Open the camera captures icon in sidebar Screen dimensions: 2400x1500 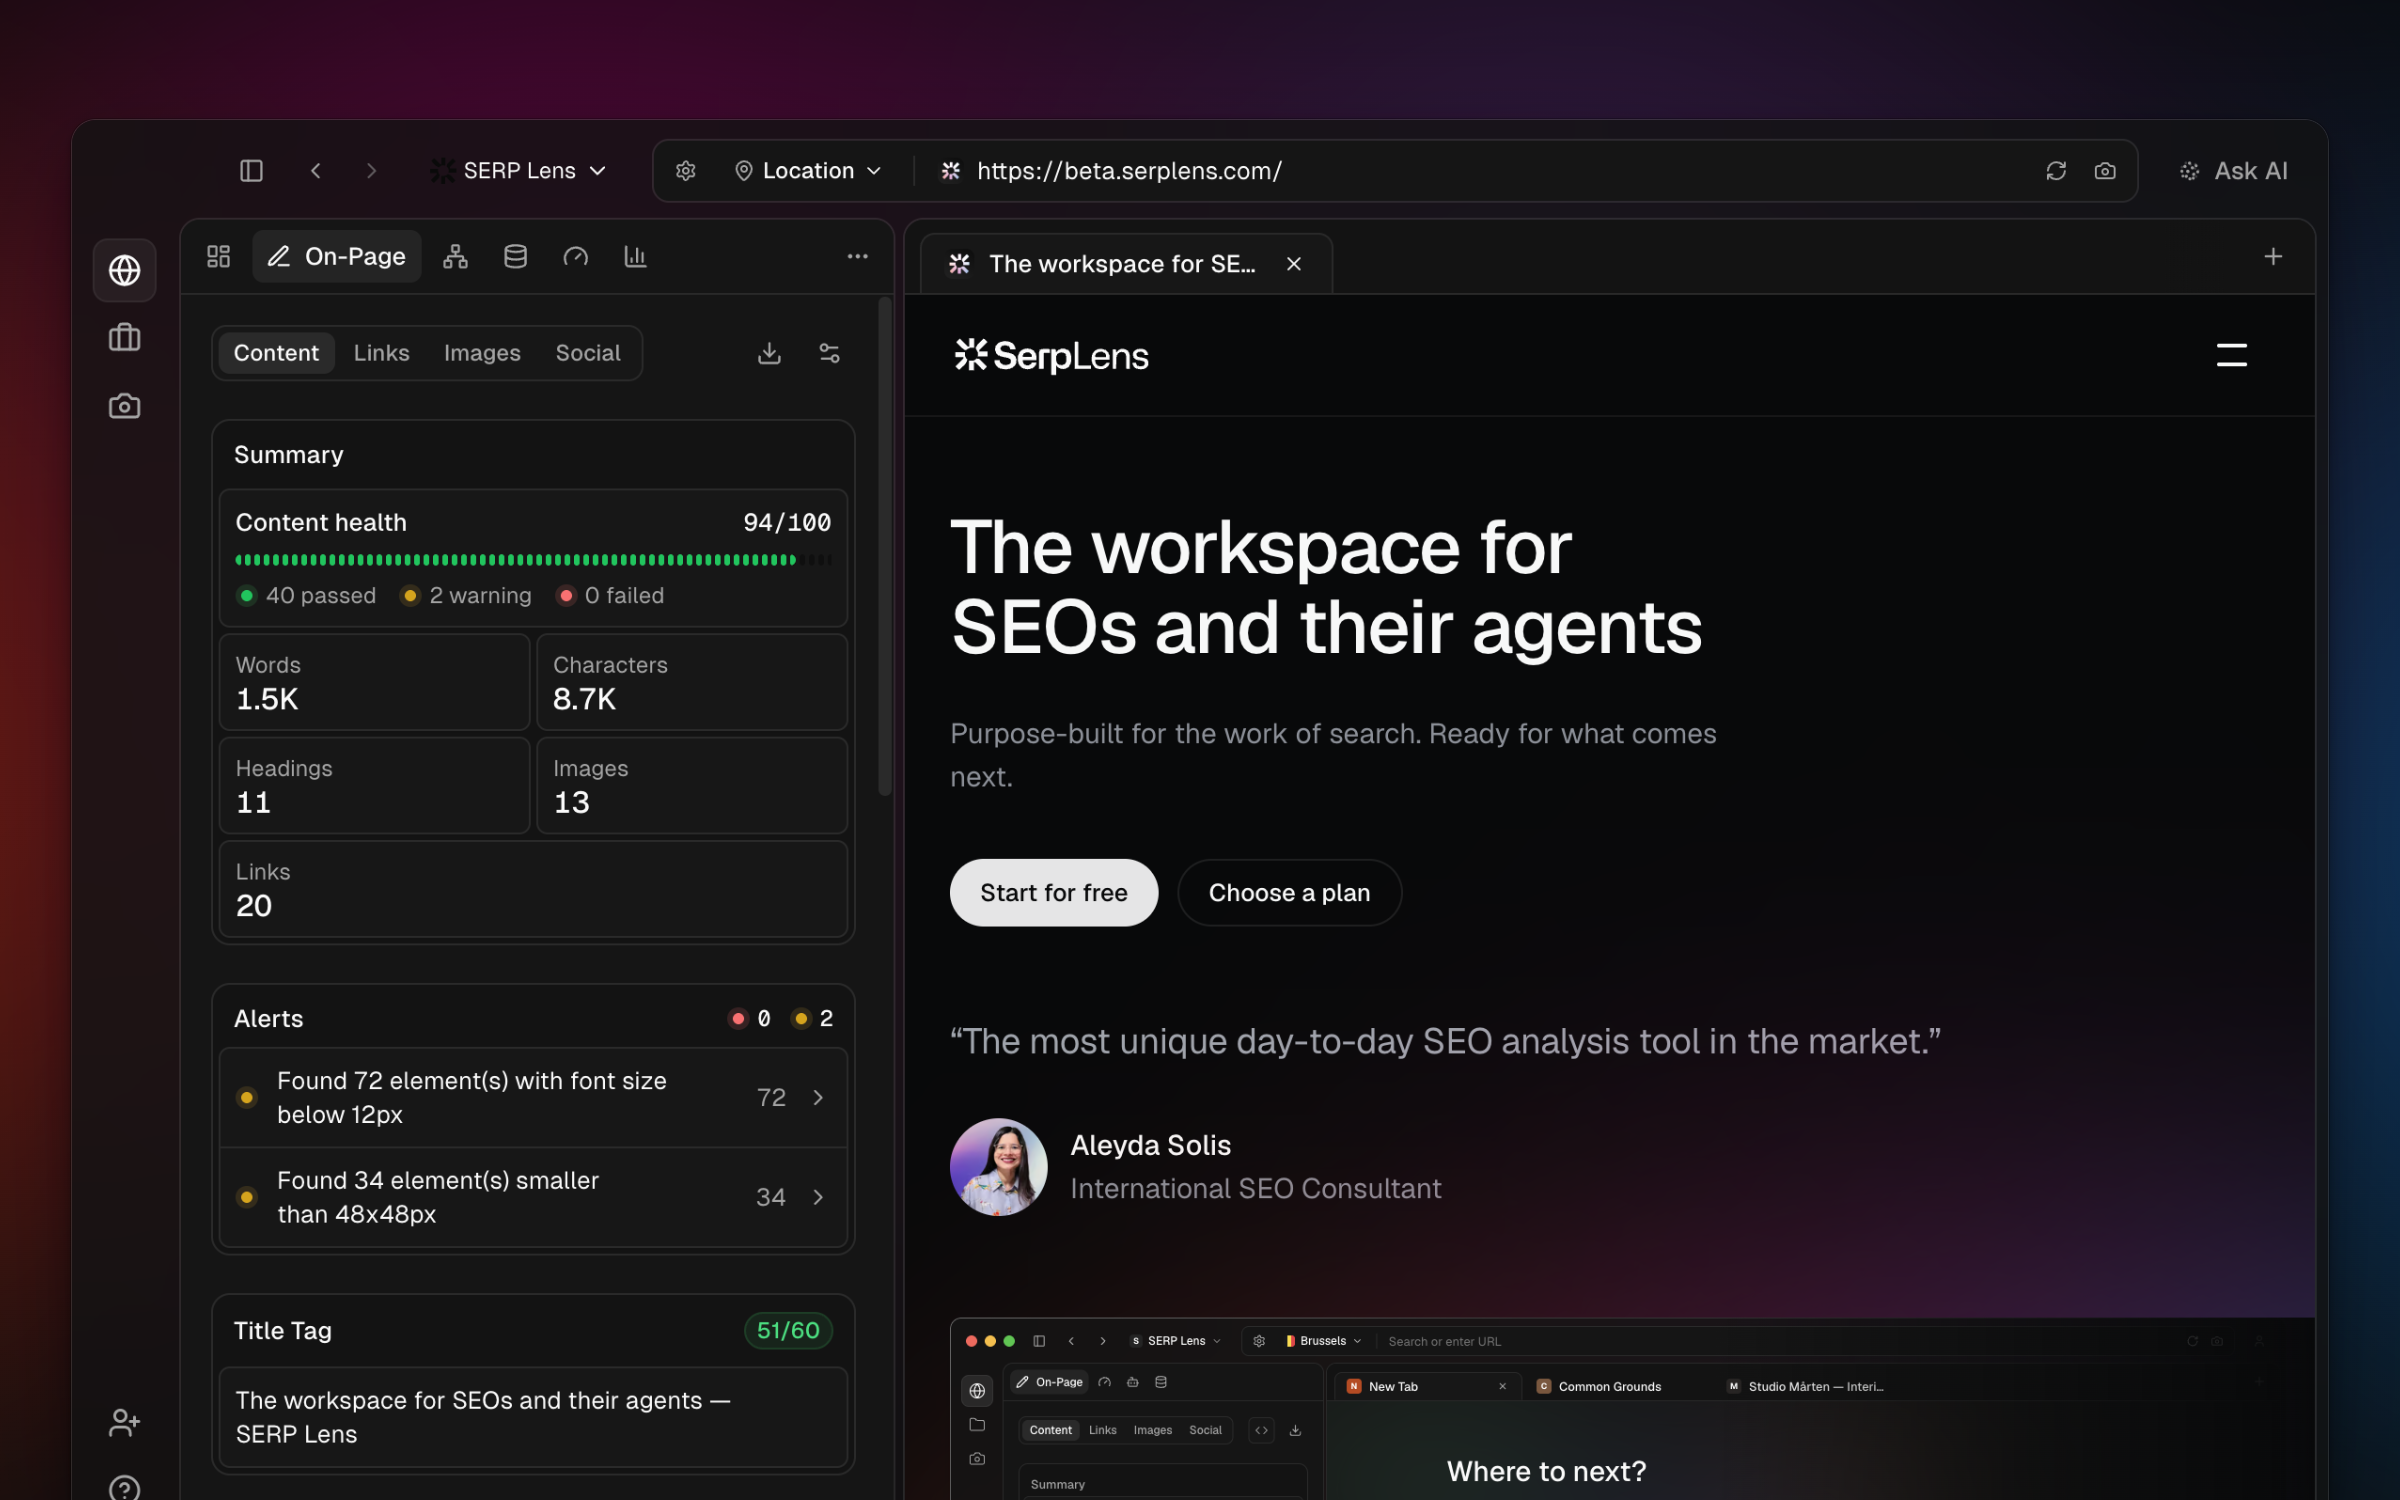(x=124, y=406)
